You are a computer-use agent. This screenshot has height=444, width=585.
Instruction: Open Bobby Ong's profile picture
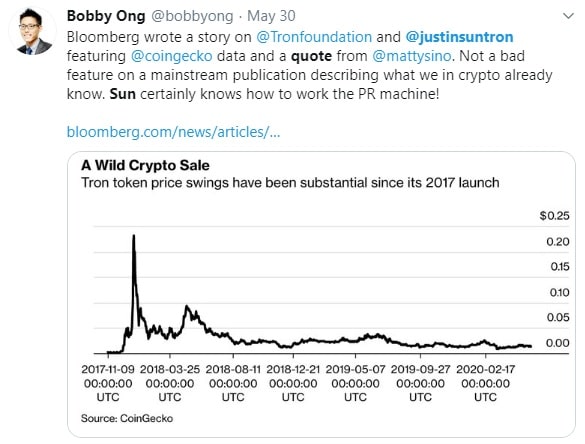coord(33,31)
